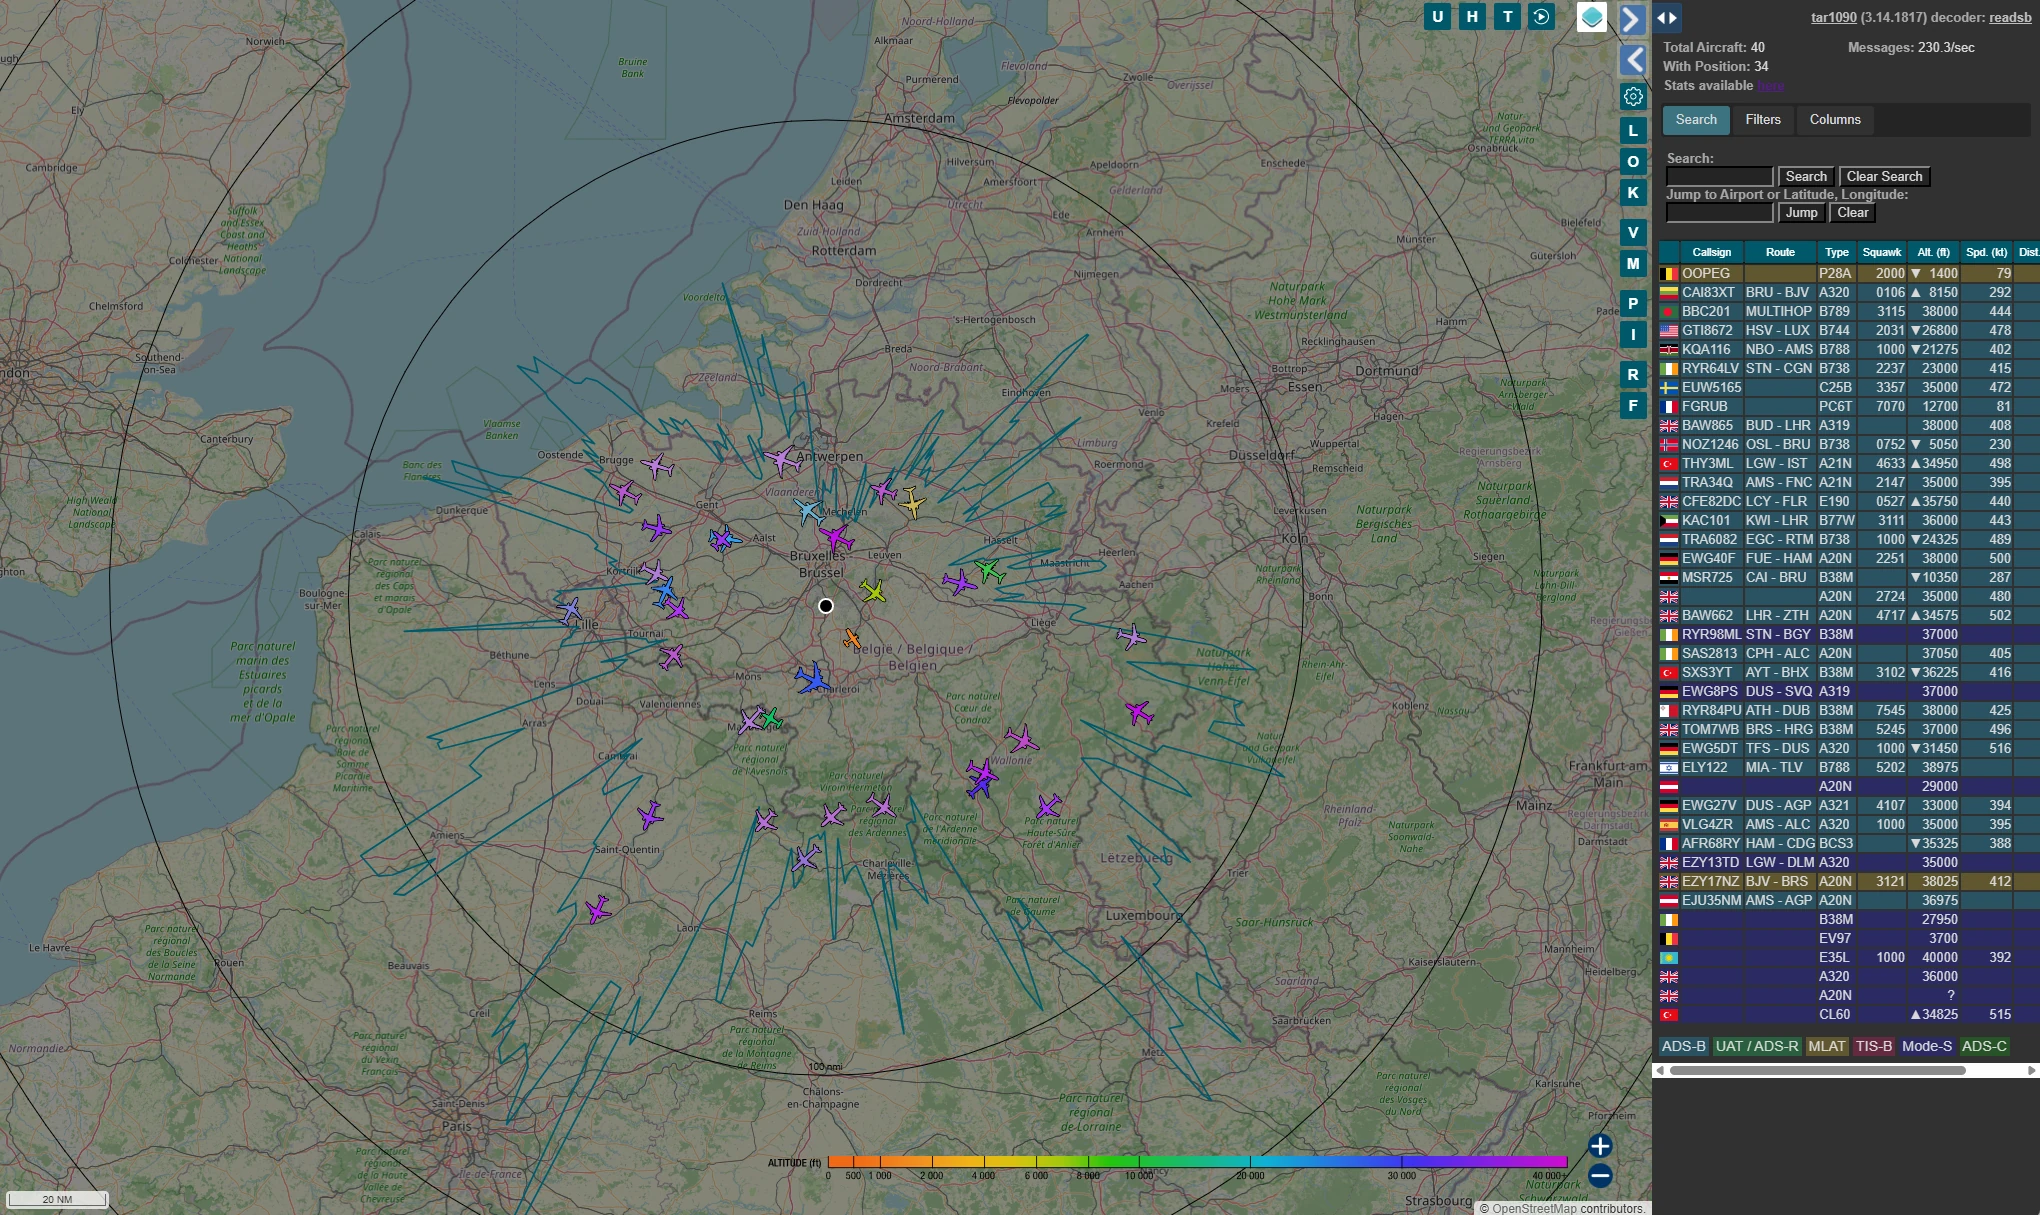Click the P map button

tap(1633, 304)
